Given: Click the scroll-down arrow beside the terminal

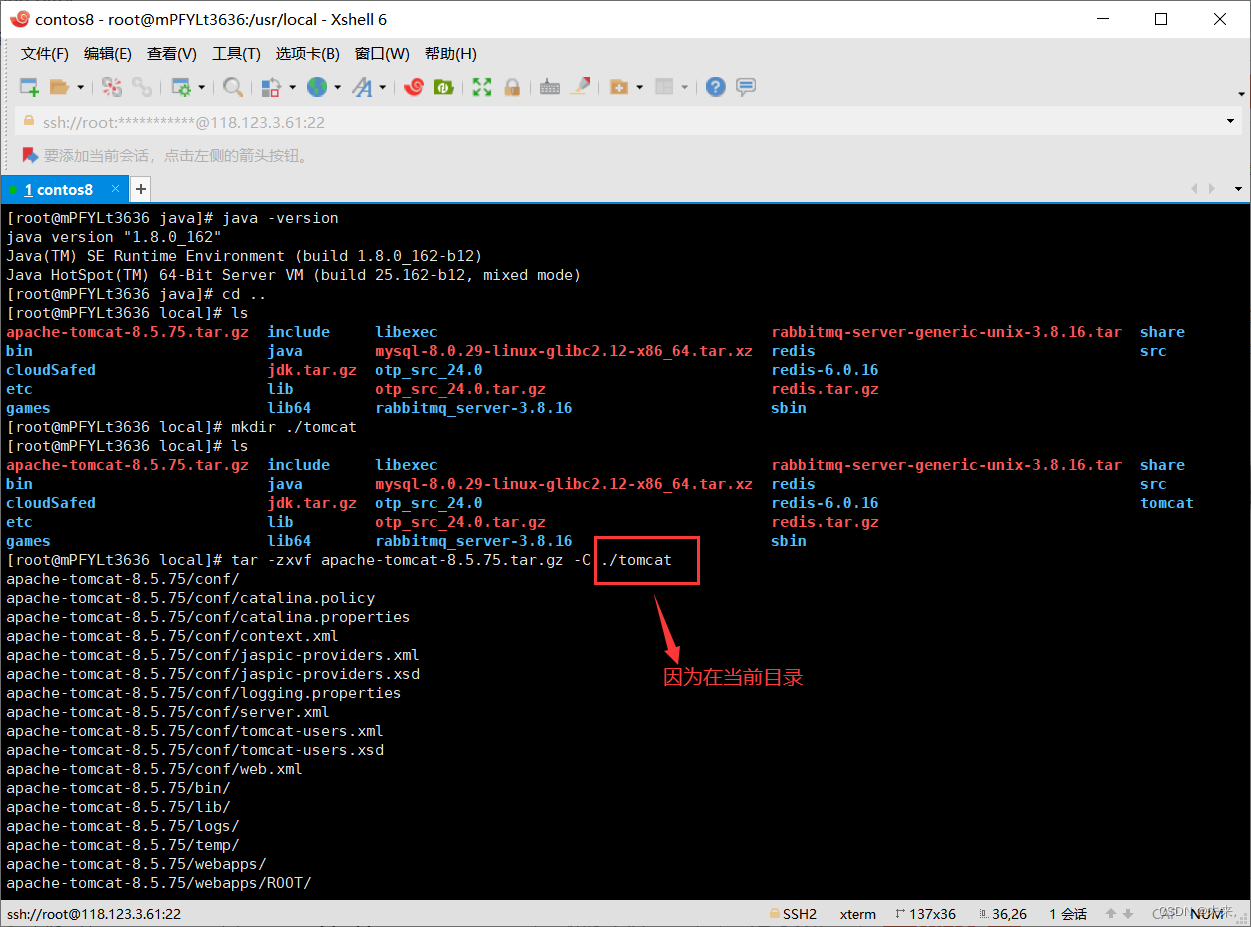Looking at the screenshot, I should pos(1238,188).
